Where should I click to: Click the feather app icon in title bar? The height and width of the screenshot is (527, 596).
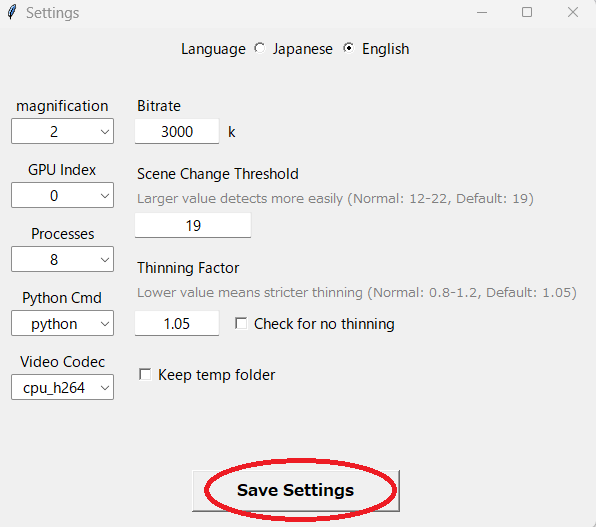(x=12, y=13)
